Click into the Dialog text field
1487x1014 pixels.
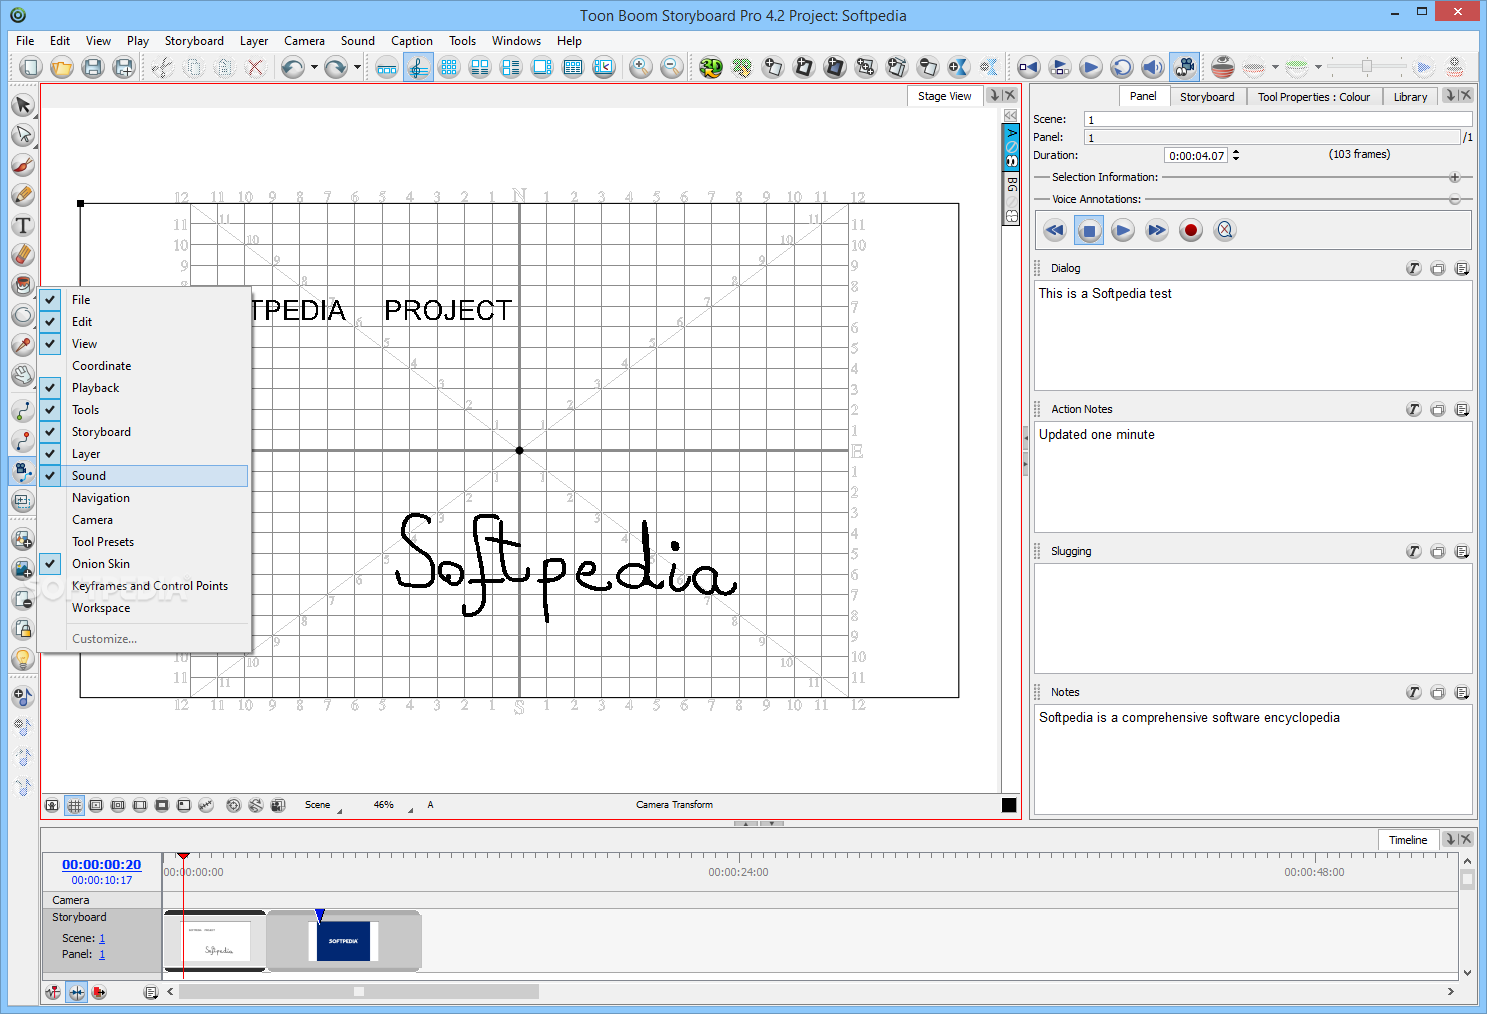pos(1253,335)
